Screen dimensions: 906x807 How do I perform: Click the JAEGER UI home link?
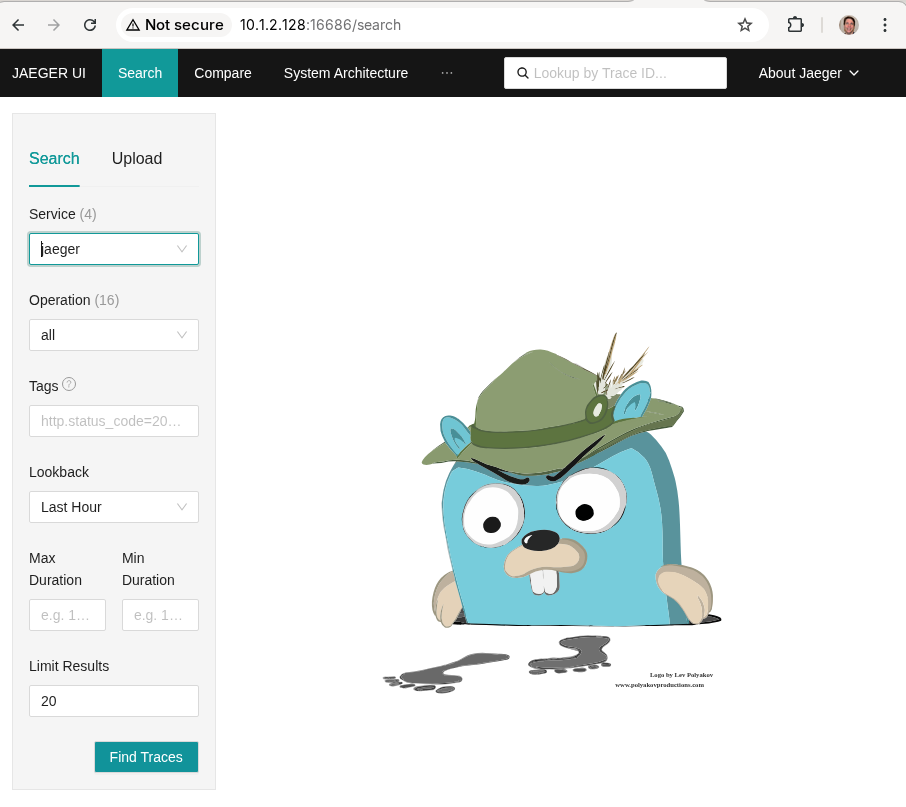pos(49,73)
